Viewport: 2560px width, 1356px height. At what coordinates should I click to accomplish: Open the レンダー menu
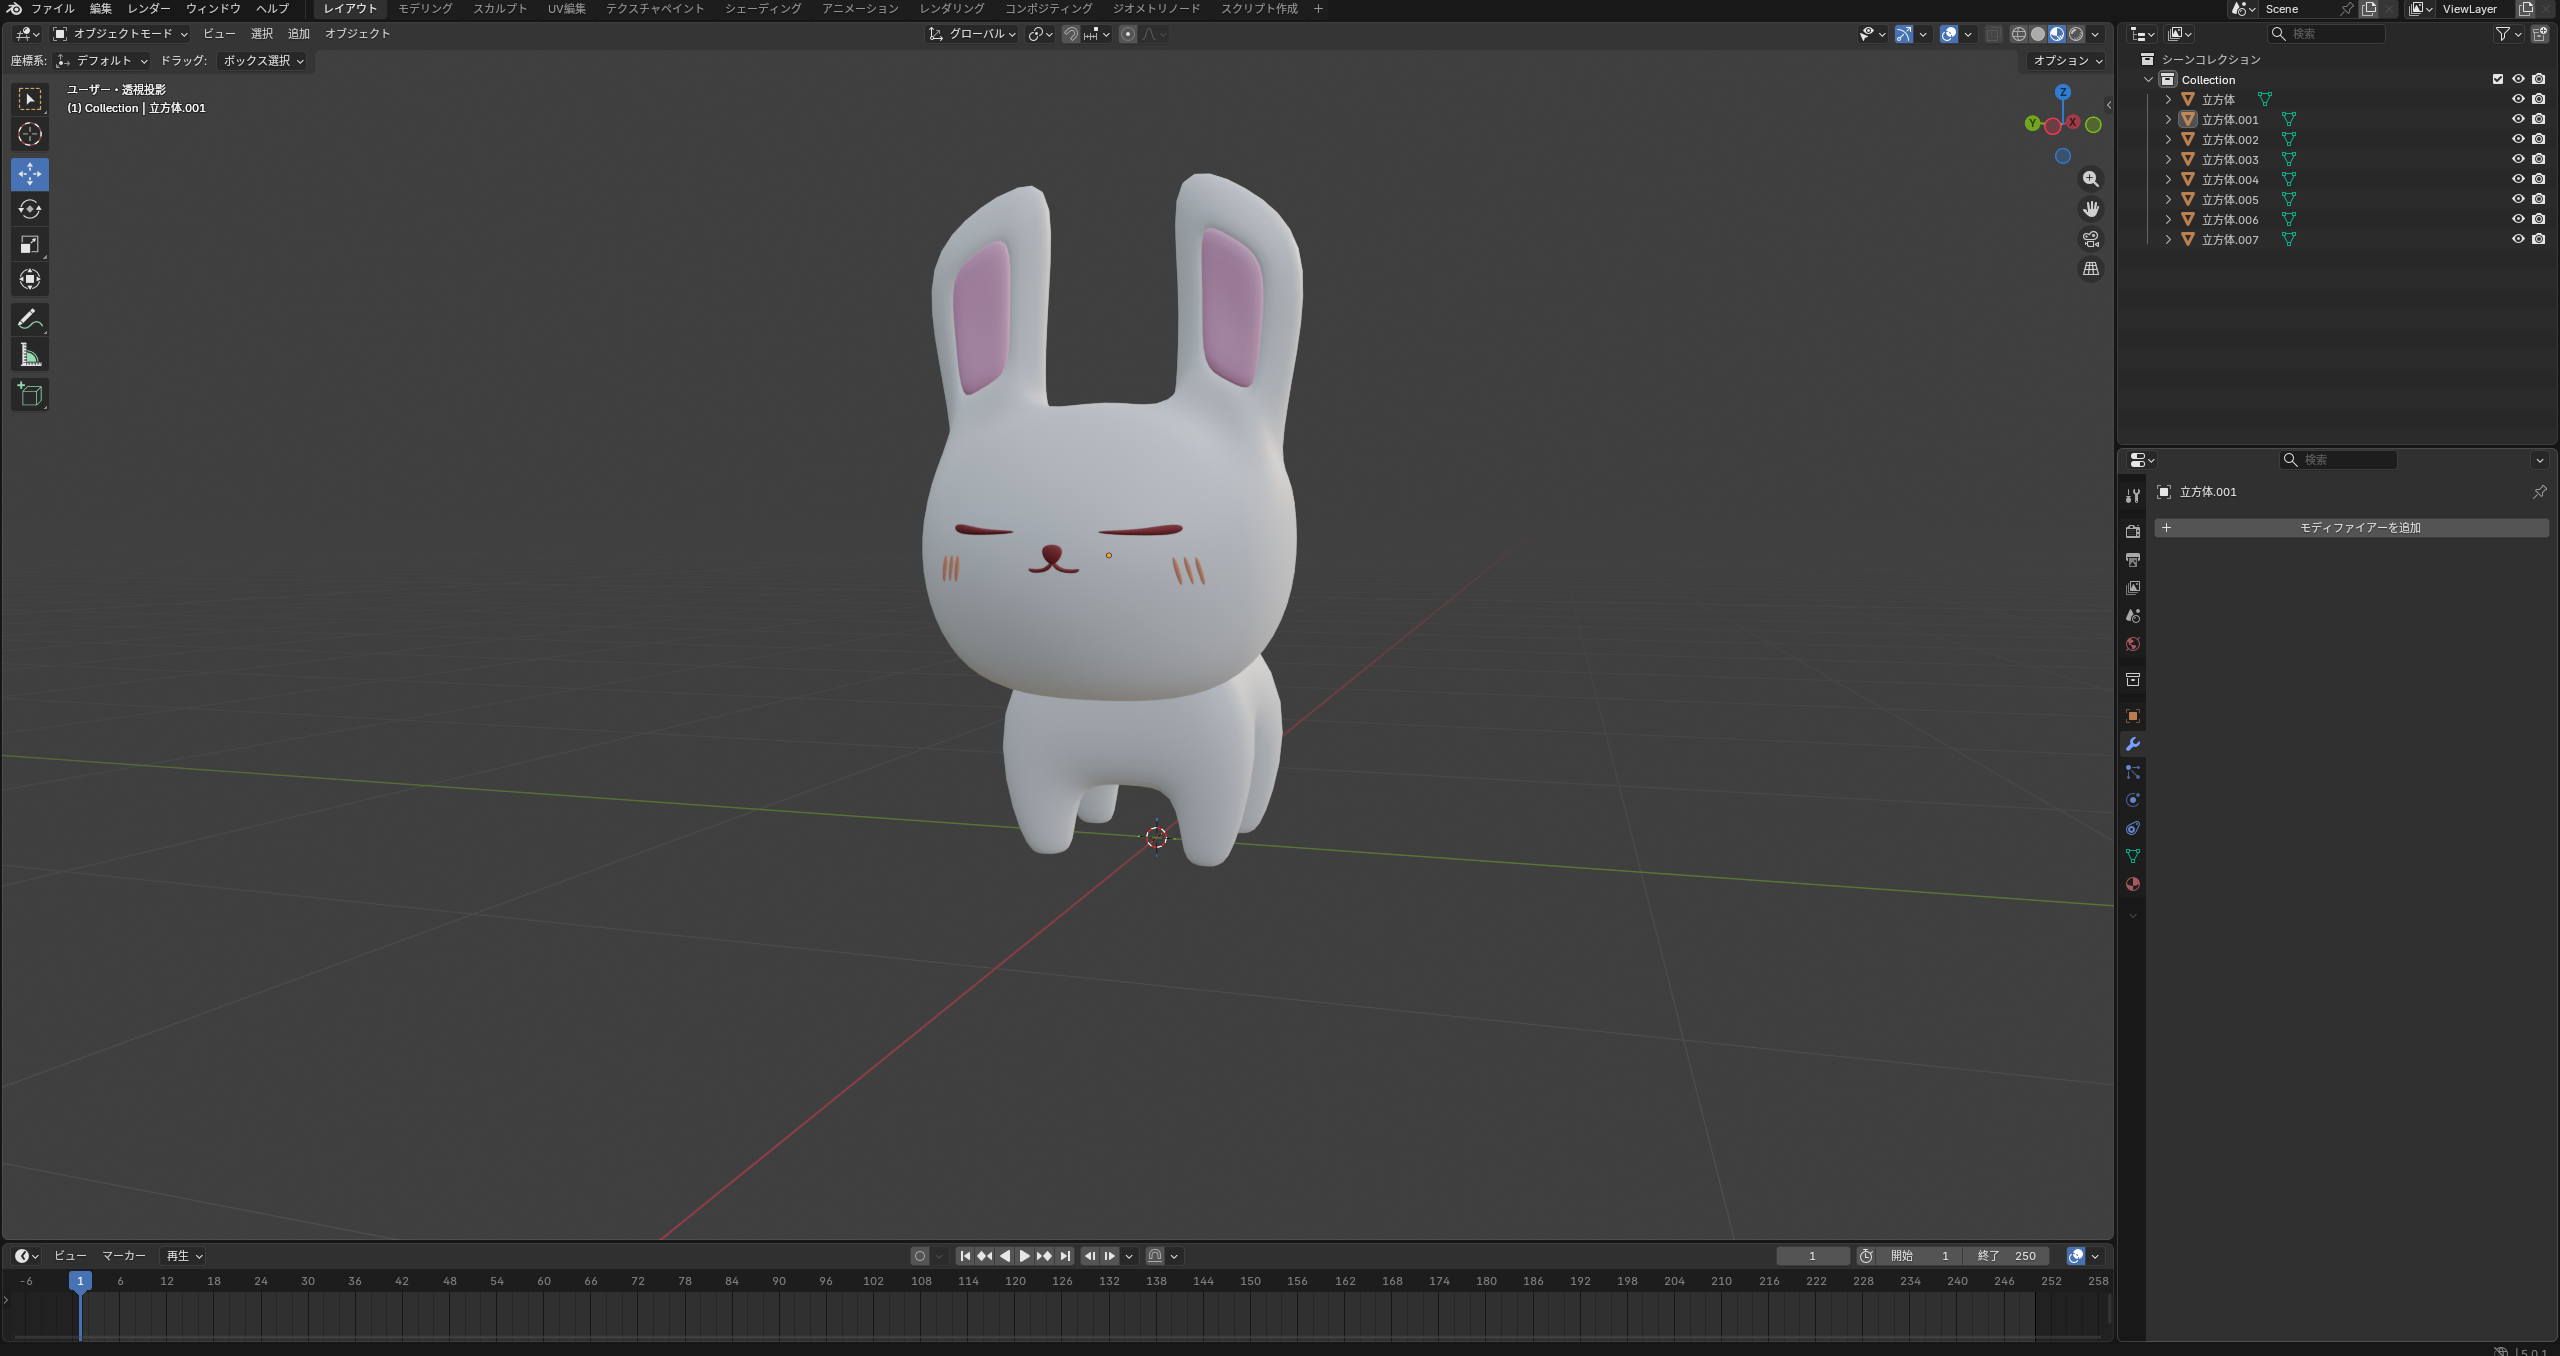click(148, 9)
